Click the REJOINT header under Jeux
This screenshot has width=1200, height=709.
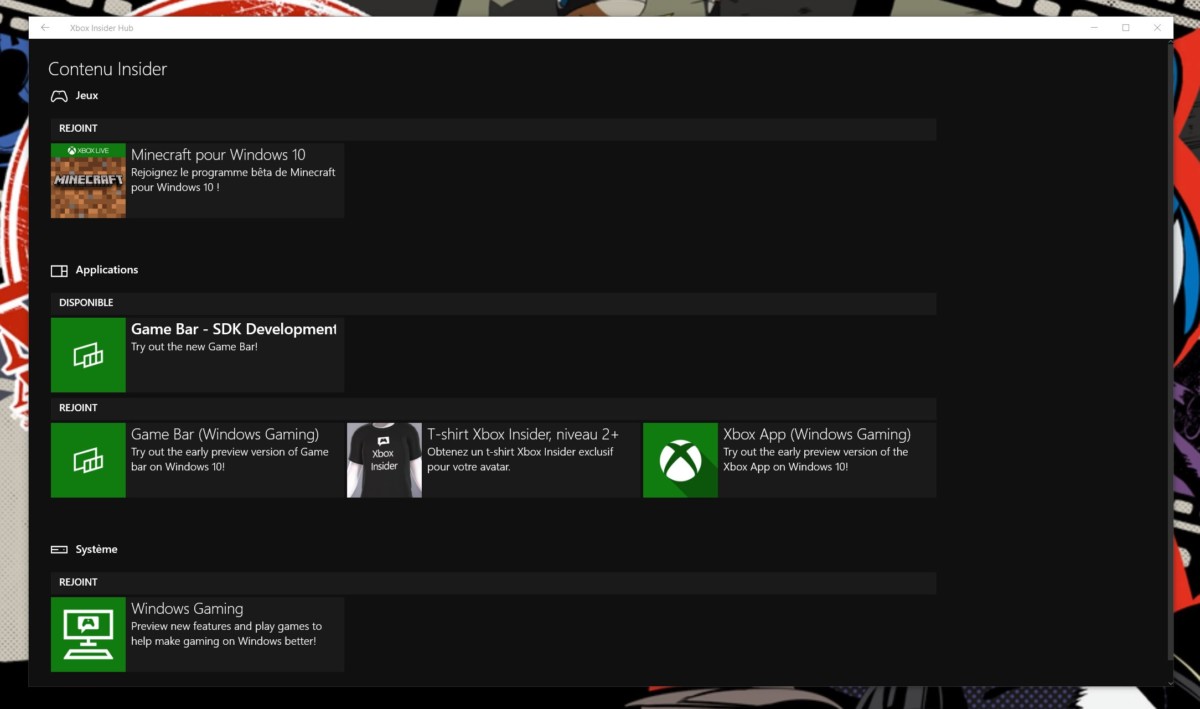pos(493,129)
